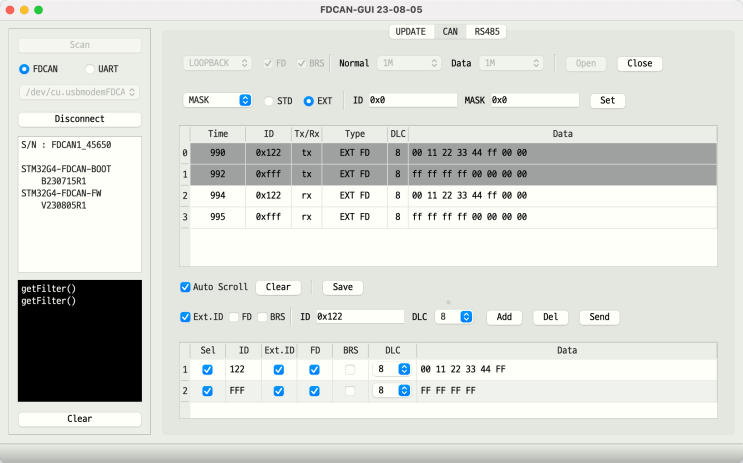Screen dimensions: 743x463
Task: Click the Add message button
Action: [x=504, y=318]
